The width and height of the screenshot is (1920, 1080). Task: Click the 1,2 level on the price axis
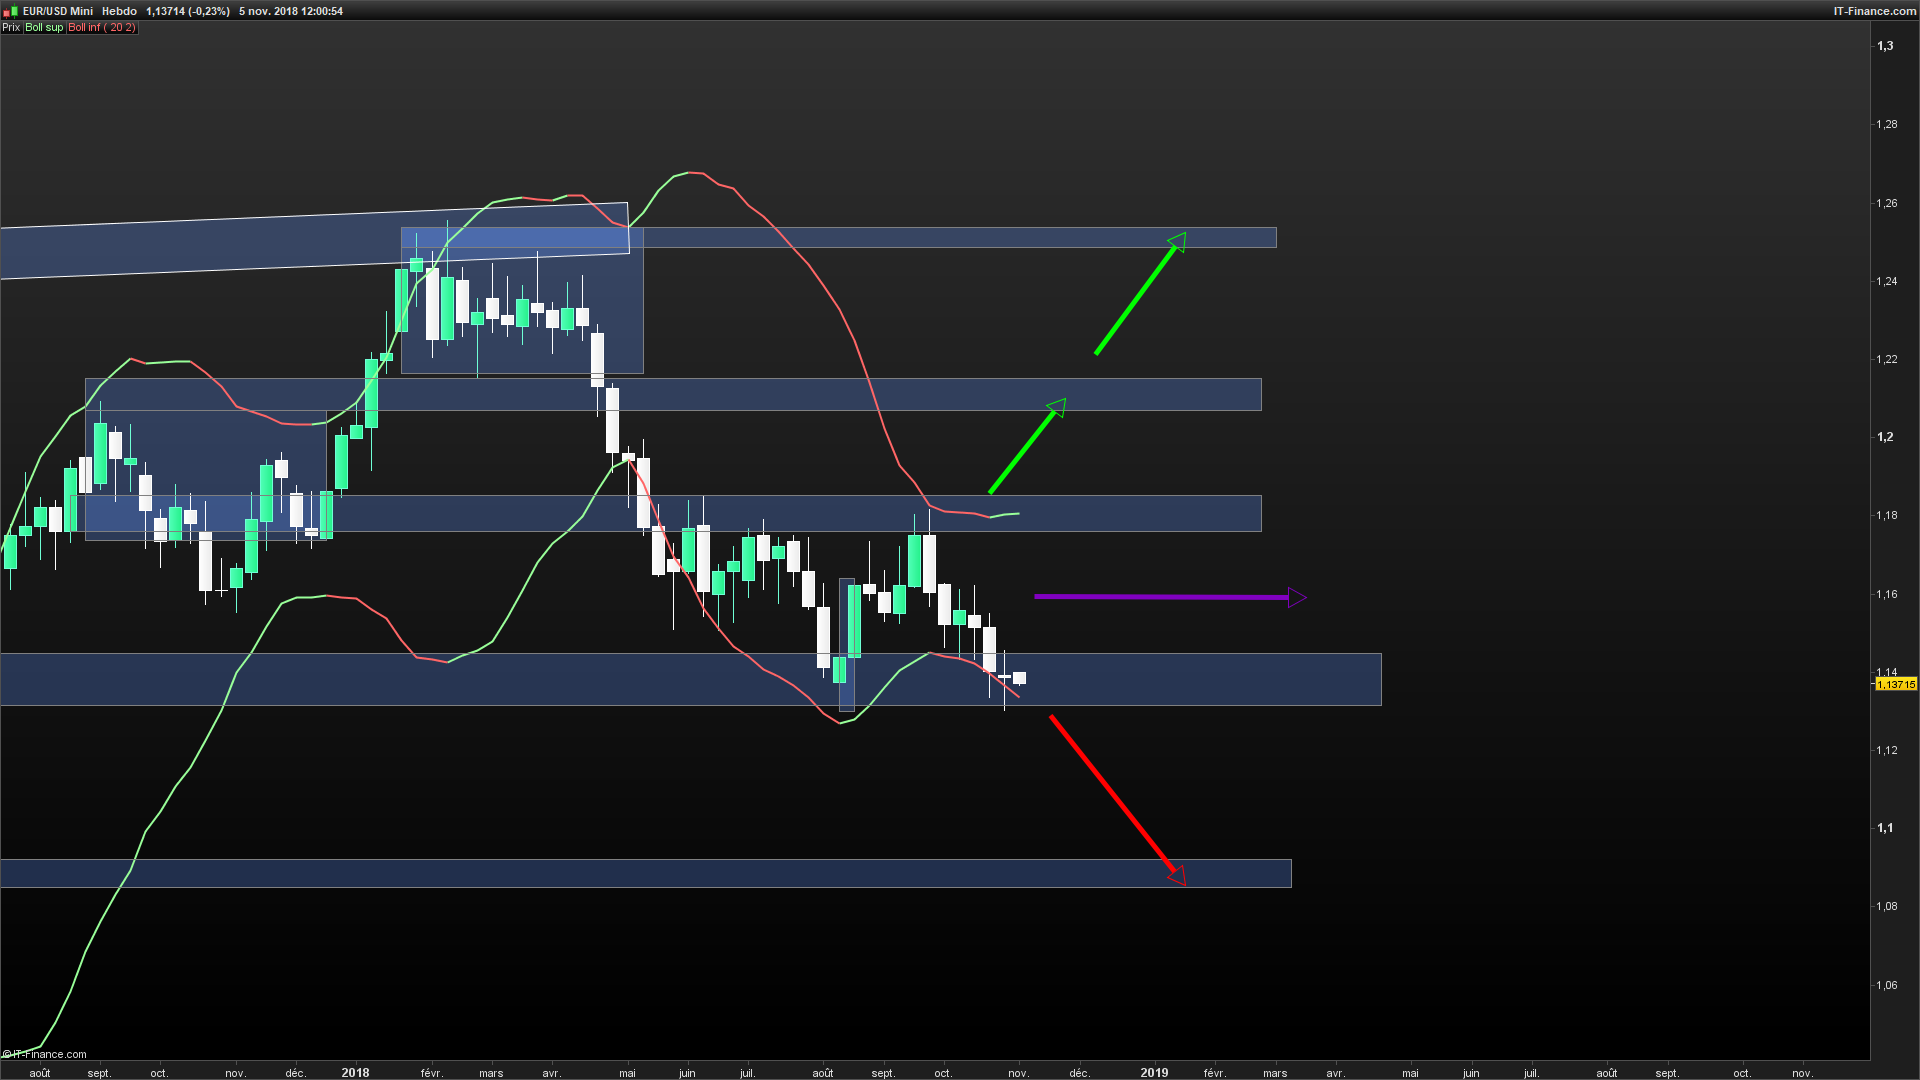(x=1885, y=437)
